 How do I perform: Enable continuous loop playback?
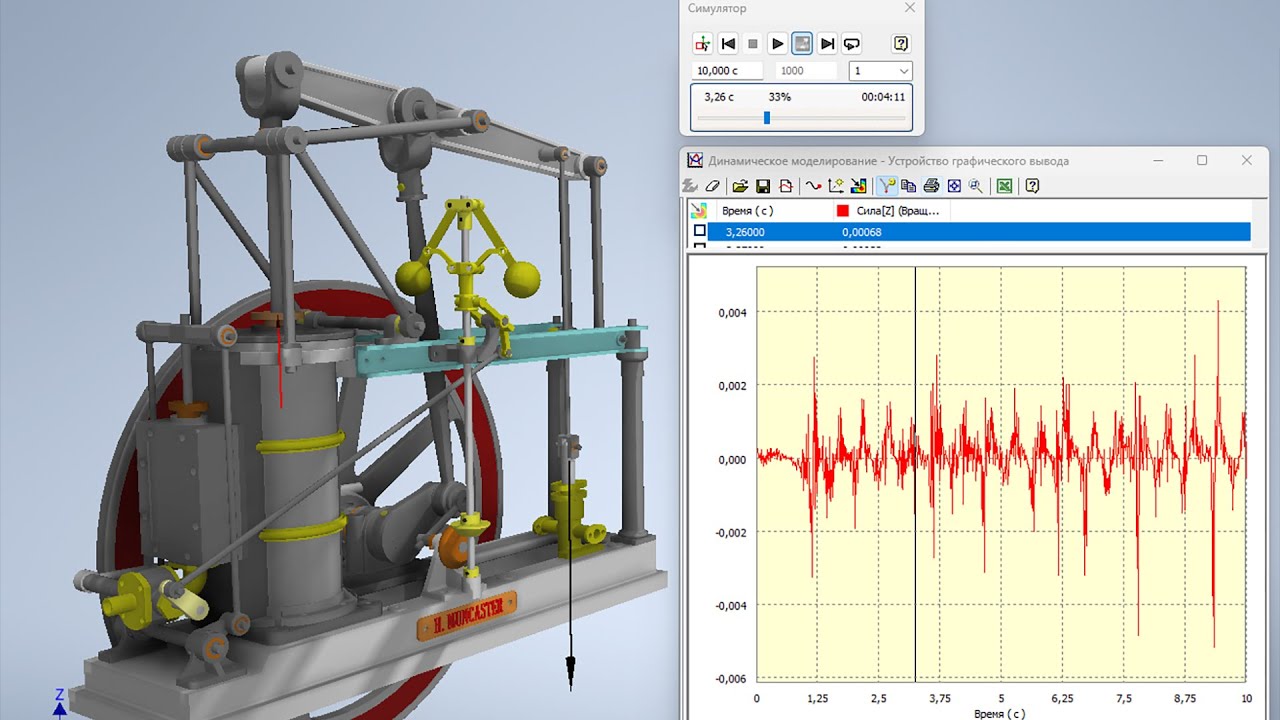pyautogui.click(x=852, y=44)
